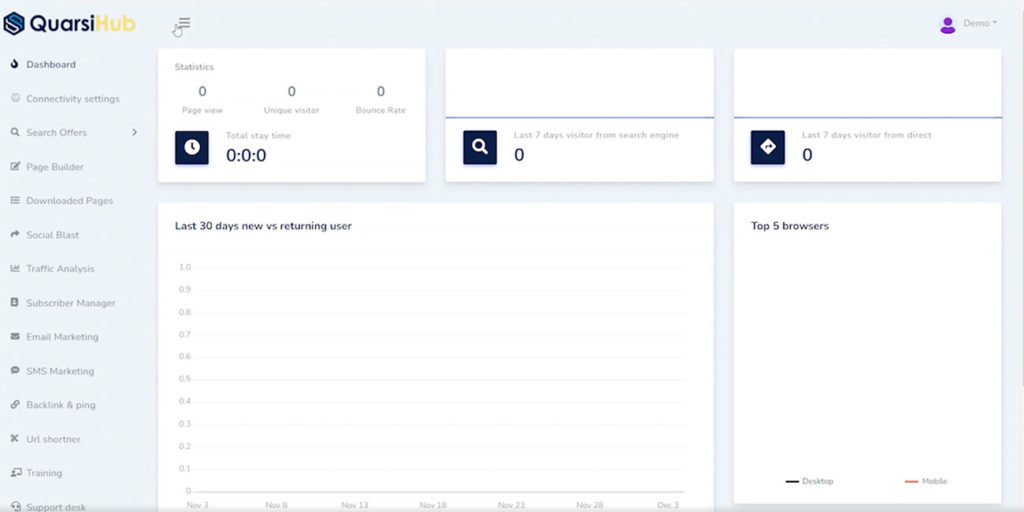
Task: Click the Email Marketing envelope icon
Action: click(15, 336)
